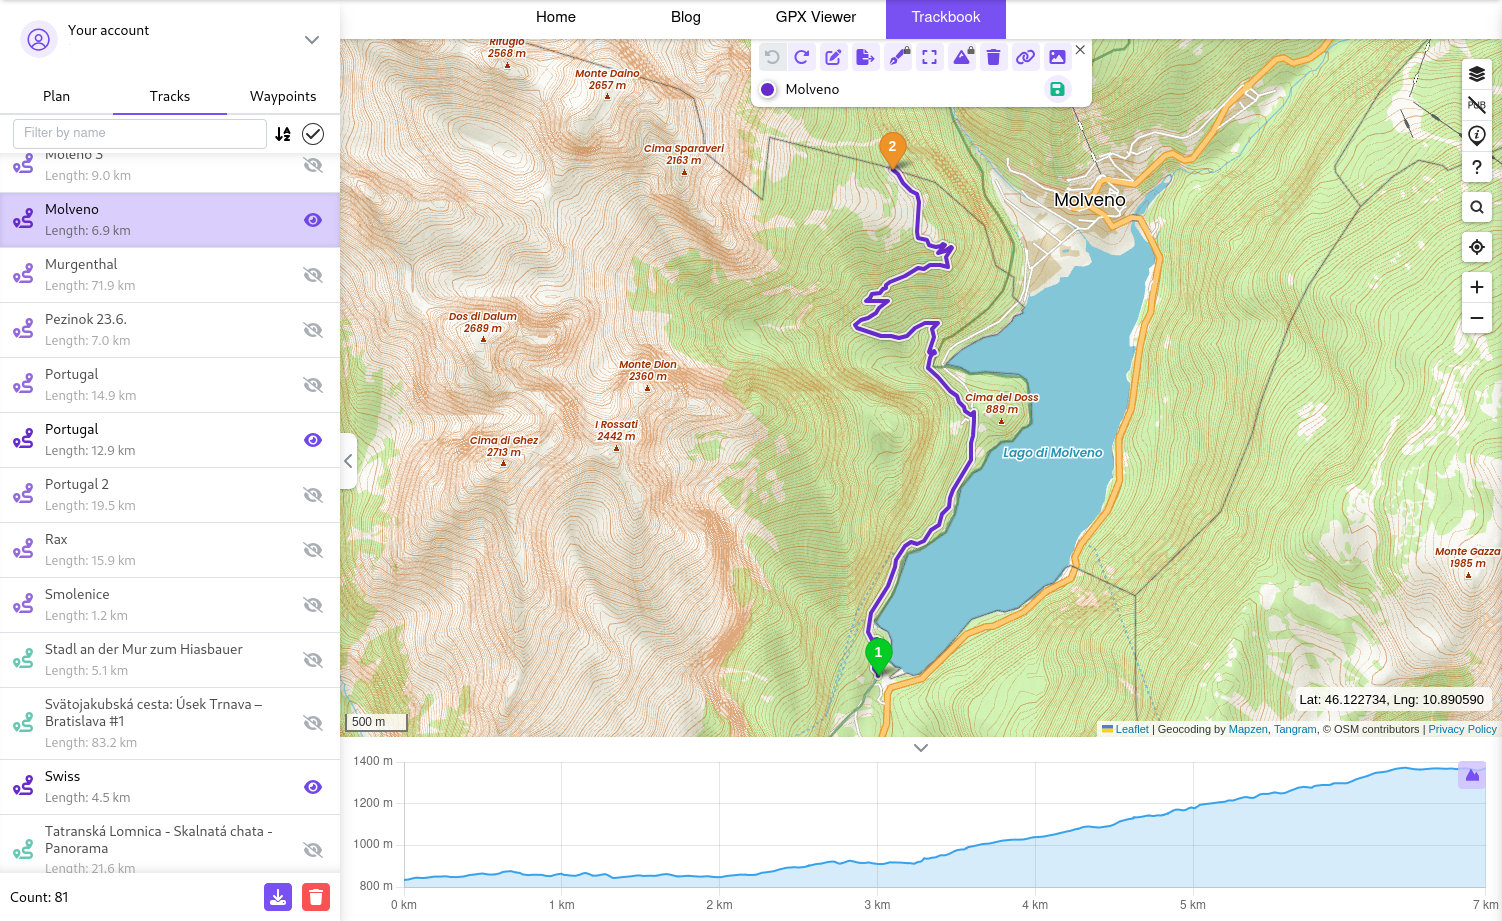Image resolution: width=1502 pixels, height=921 pixels.
Task: Change the Molveno track color swatch
Action: pyautogui.click(x=768, y=90)
